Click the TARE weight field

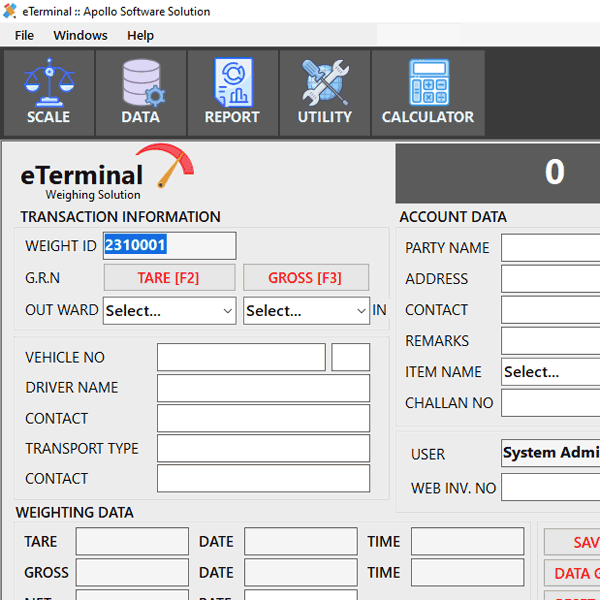click(x=132, y=541)
